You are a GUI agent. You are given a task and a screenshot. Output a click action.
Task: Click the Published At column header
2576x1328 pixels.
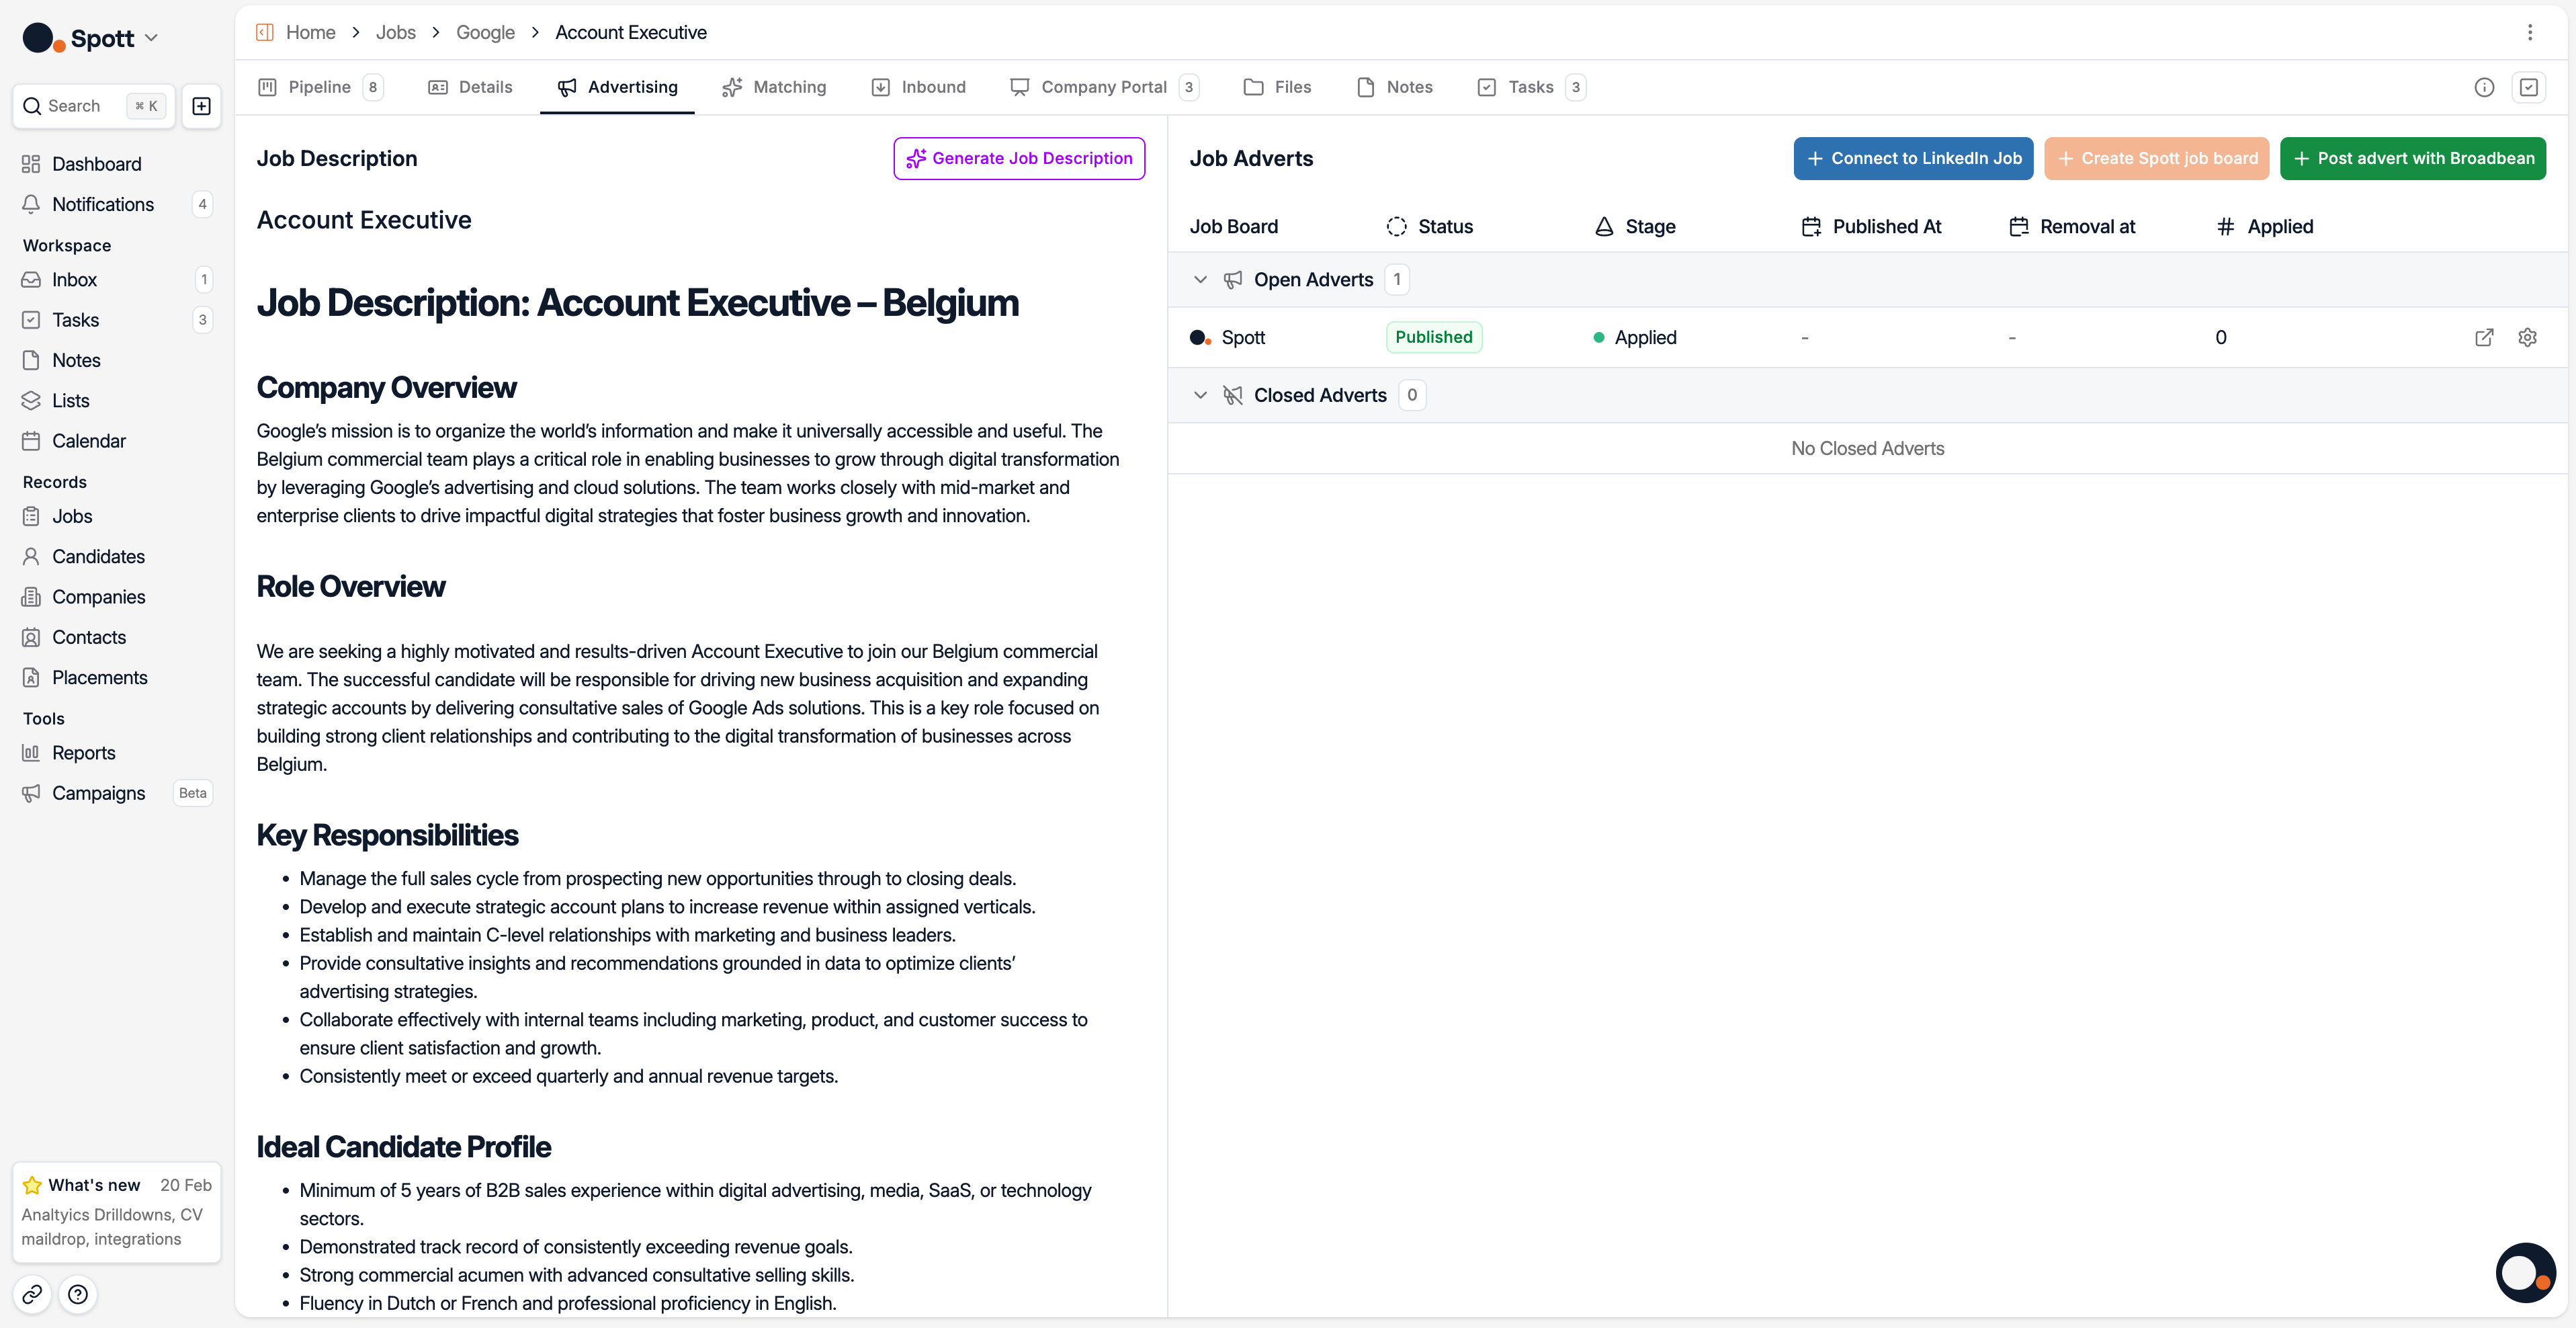coord(1871,227)
